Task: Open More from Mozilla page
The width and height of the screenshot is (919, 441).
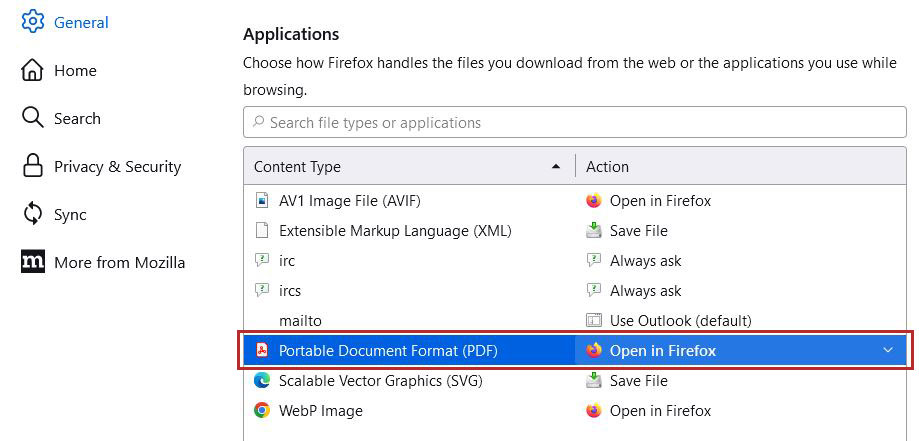Action: (119, 262)
